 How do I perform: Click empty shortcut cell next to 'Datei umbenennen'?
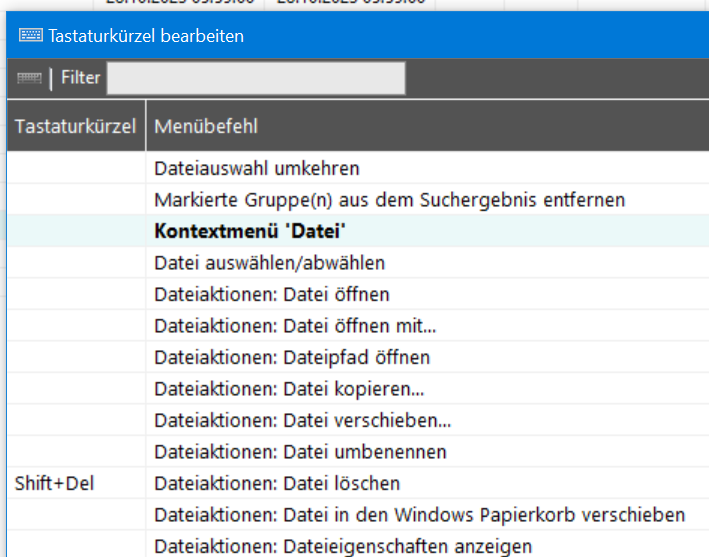point(75,452)
